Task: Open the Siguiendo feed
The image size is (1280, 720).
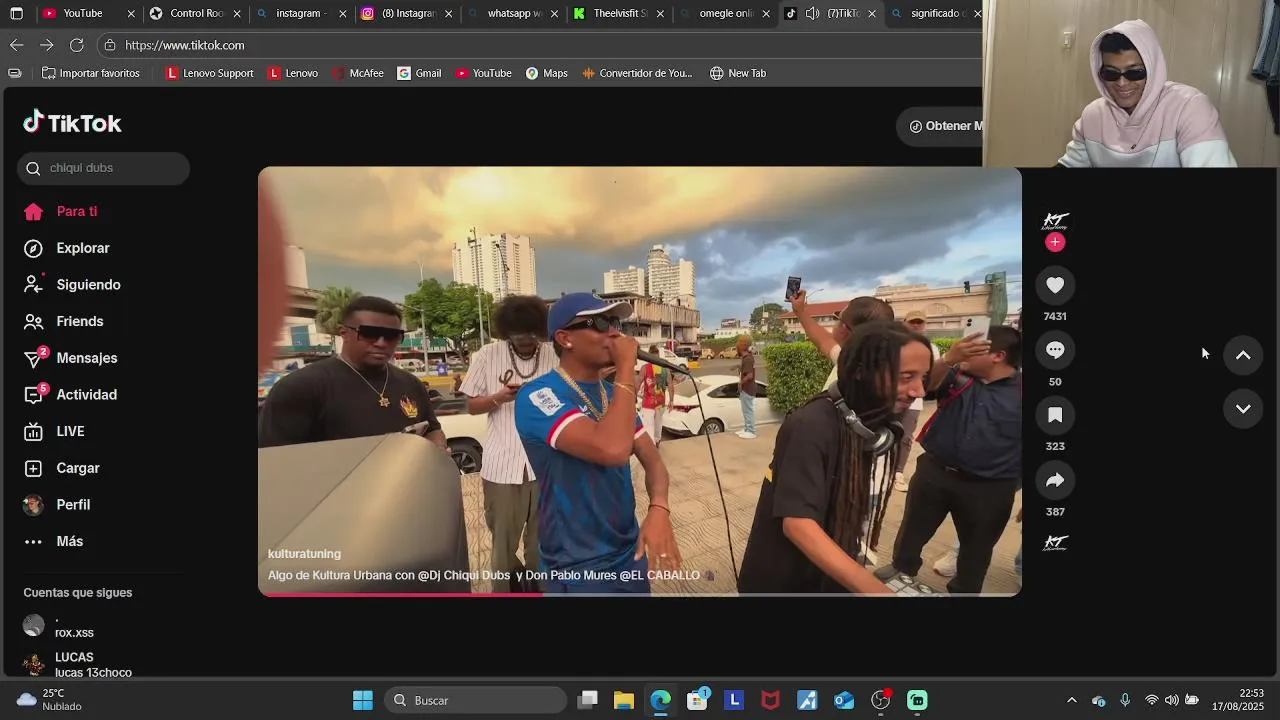Action: click(x=72, y=285)
